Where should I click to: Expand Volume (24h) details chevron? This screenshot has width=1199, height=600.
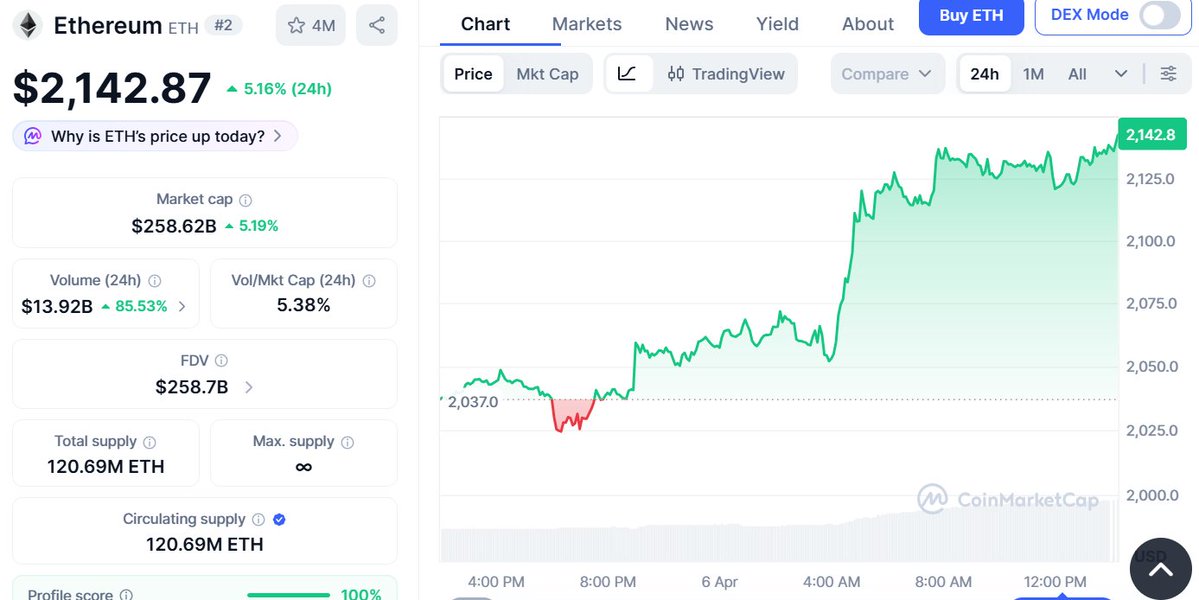(182, 306)
